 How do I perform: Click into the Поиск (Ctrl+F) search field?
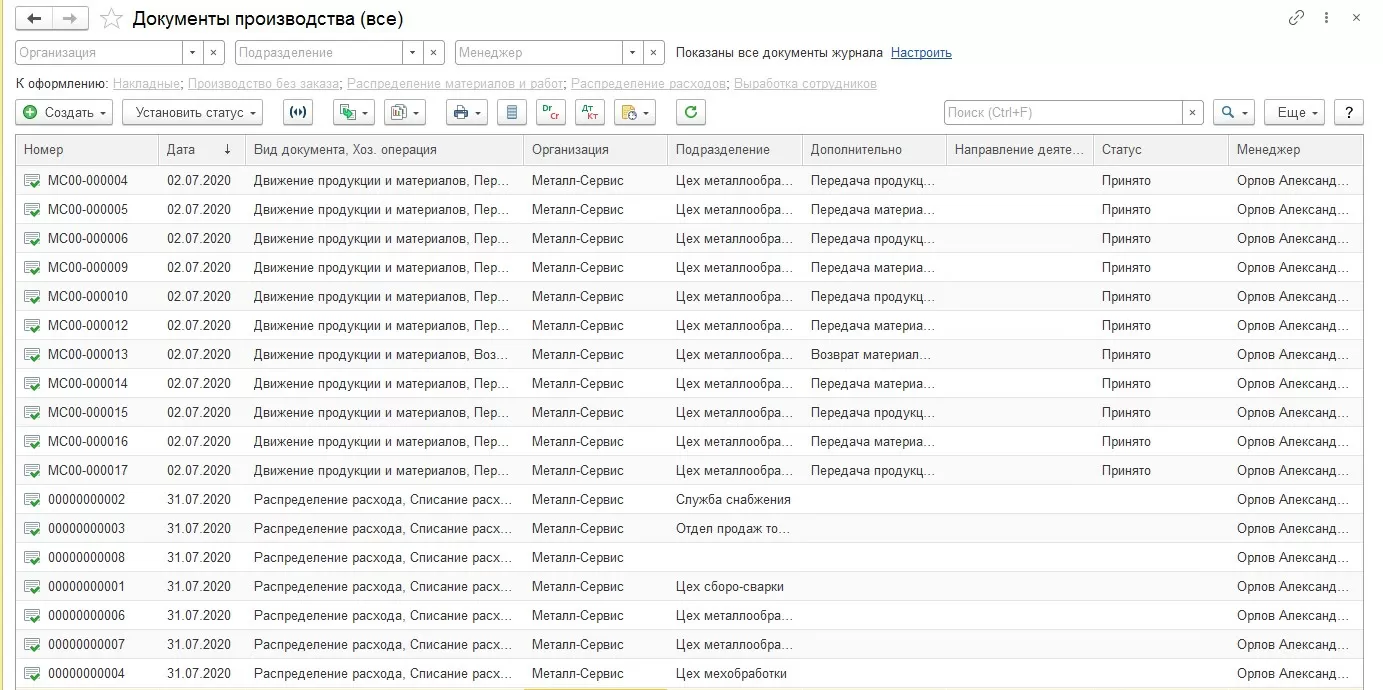coord(1062,113)
